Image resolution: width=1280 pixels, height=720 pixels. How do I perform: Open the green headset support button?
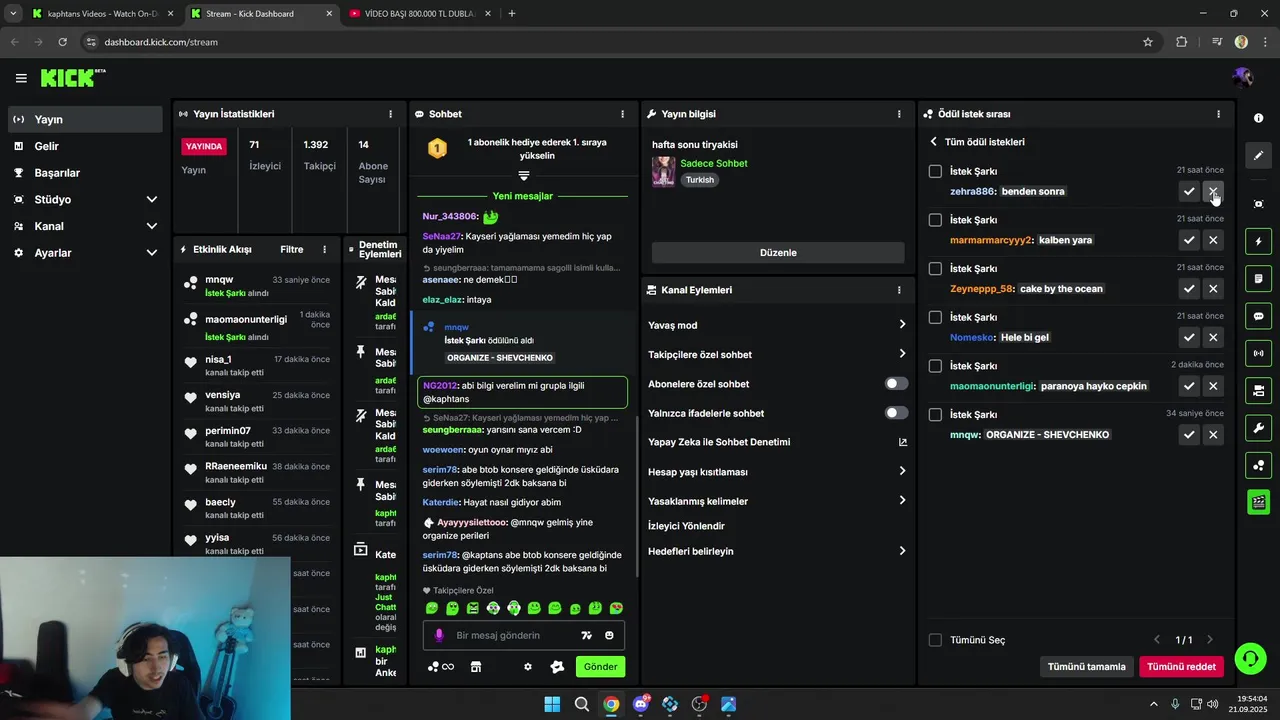[1250, 658]
